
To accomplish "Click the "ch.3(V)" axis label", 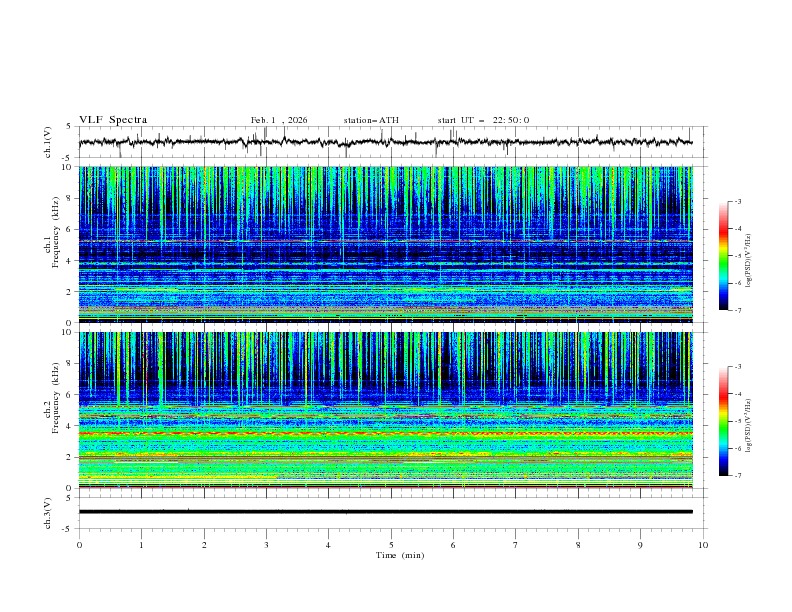I will click(x=48, y=513).
